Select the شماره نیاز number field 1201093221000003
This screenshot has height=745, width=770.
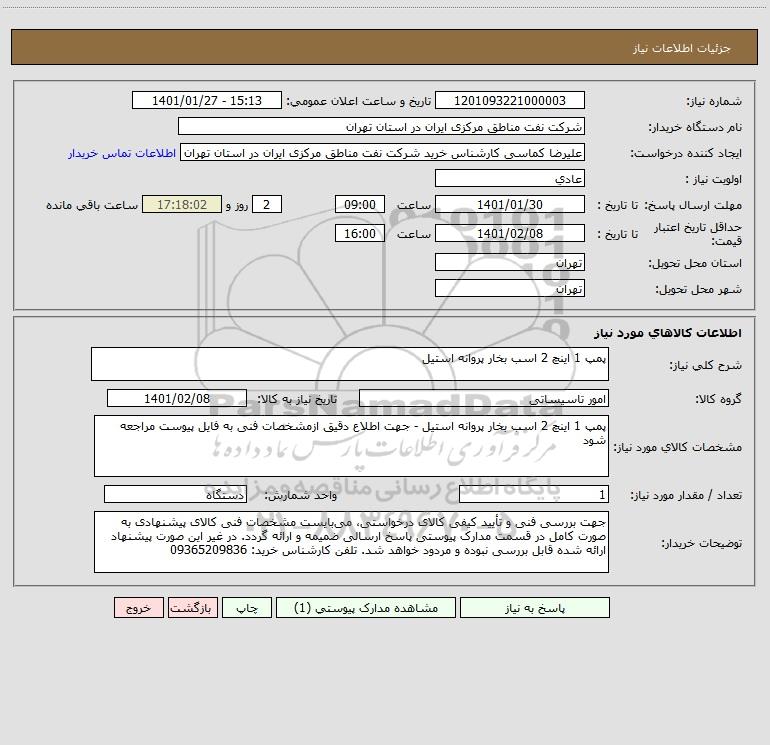point(510,100)
